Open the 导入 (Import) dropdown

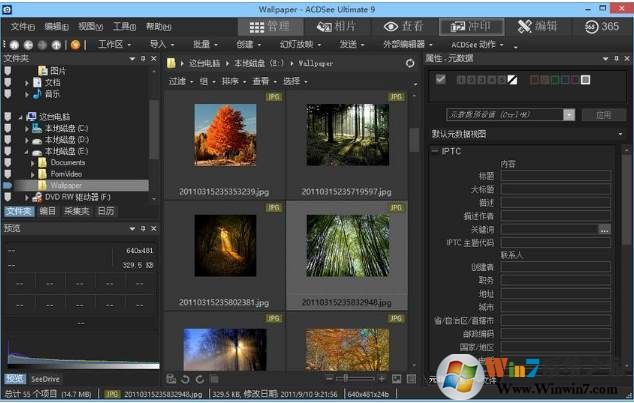click(162, 44)
